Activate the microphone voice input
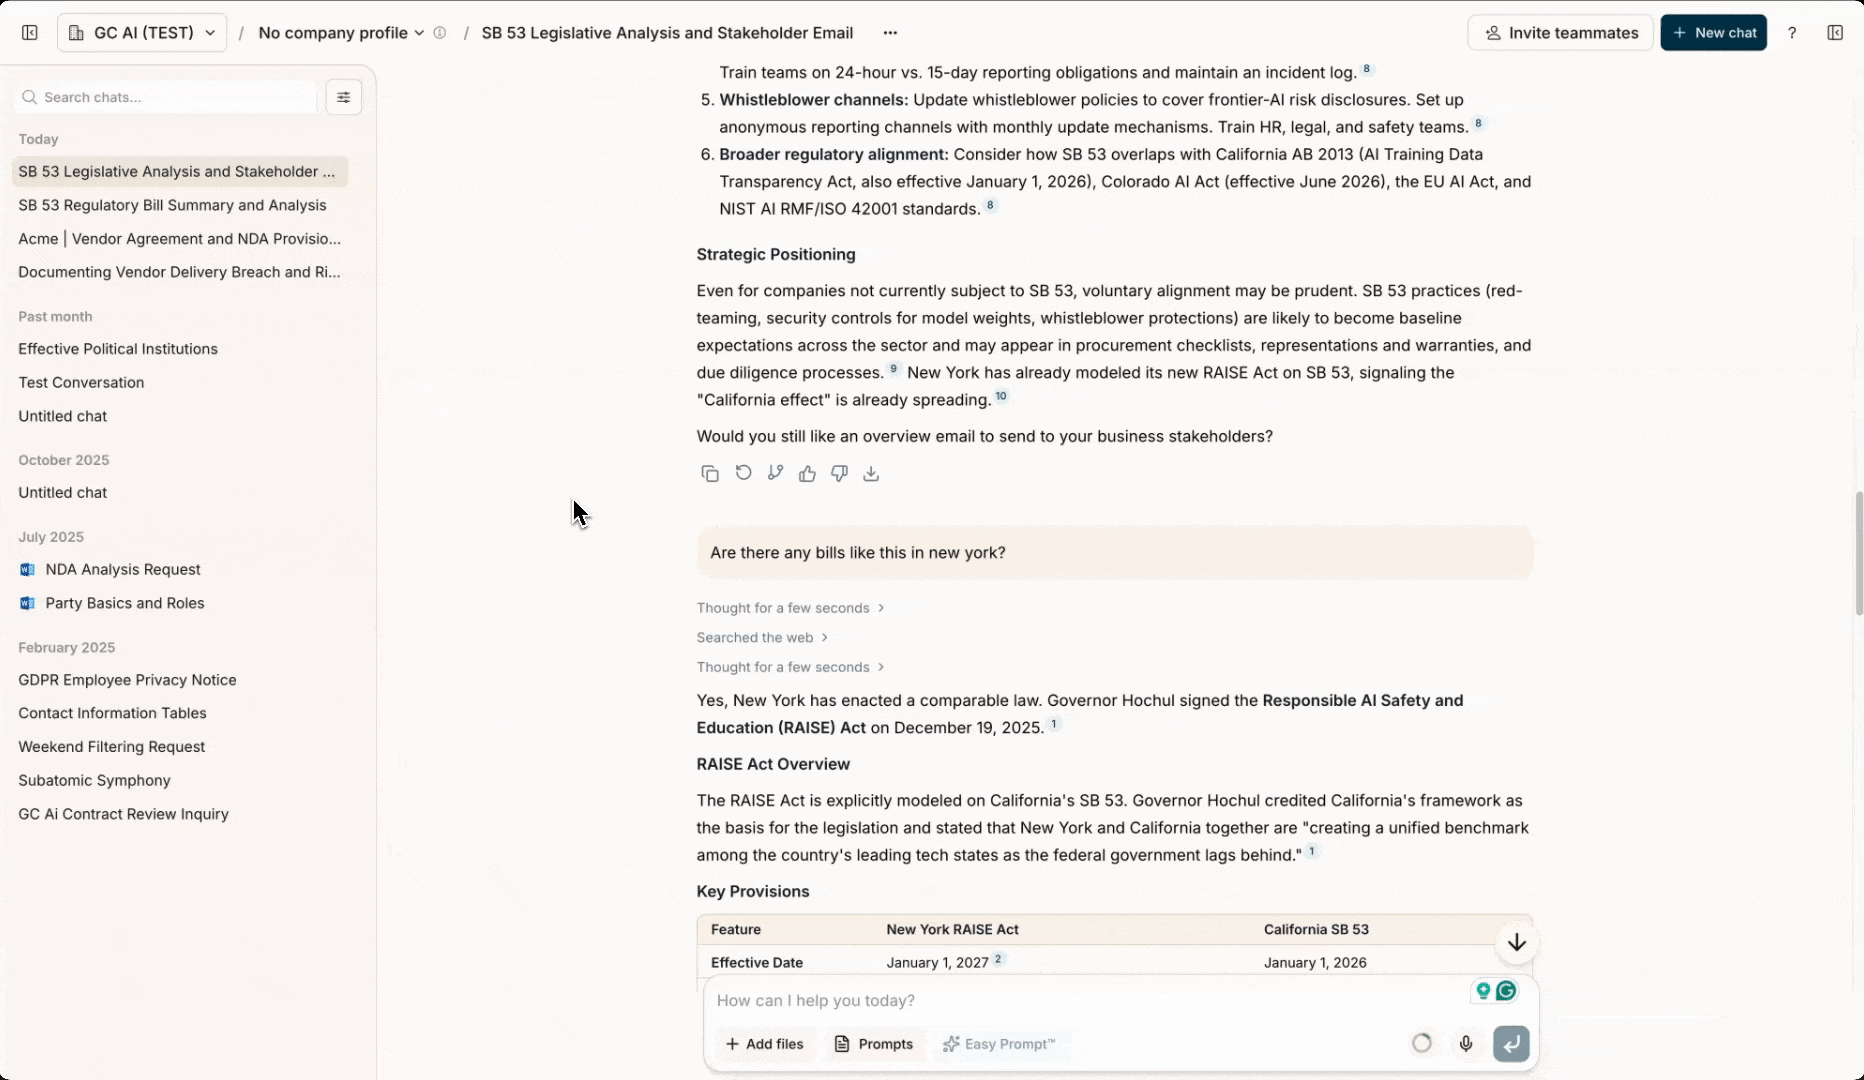Viewport: 1864px width, 1080px height. (x=1465, y=1044)
